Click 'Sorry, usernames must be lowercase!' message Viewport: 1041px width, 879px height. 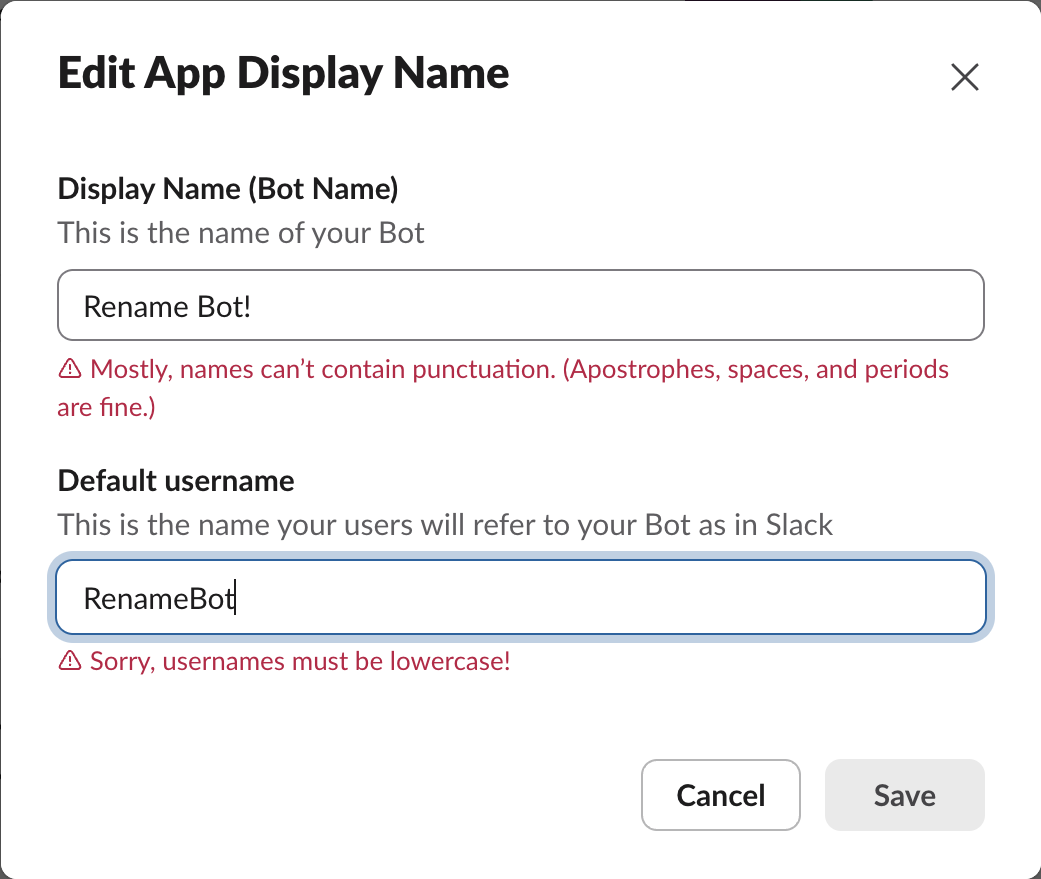click(x=300, y=661)
